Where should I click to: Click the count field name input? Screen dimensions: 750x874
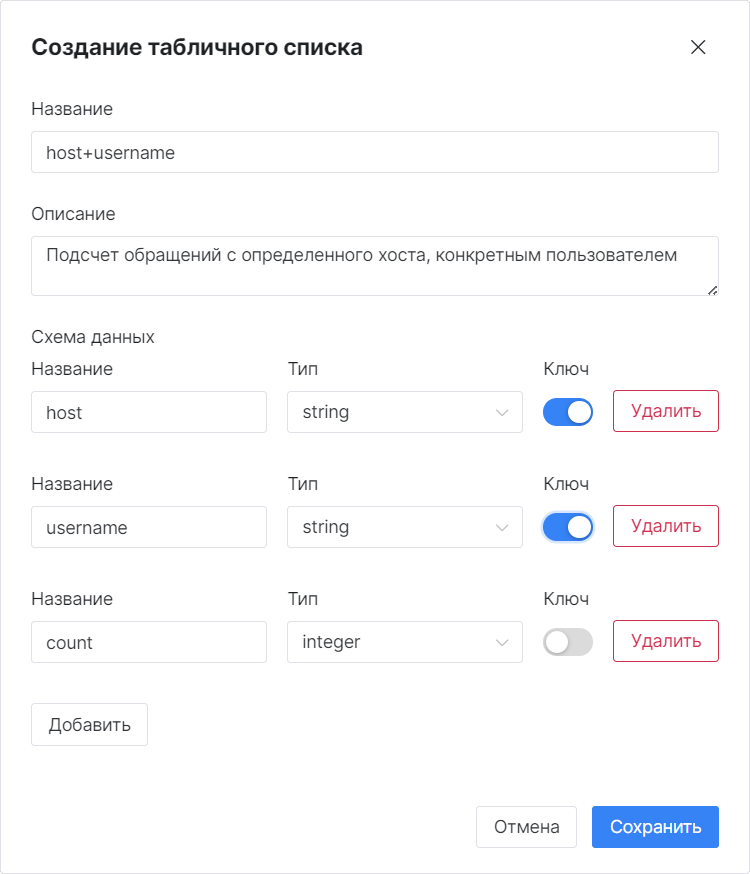[x=149, y=642]
